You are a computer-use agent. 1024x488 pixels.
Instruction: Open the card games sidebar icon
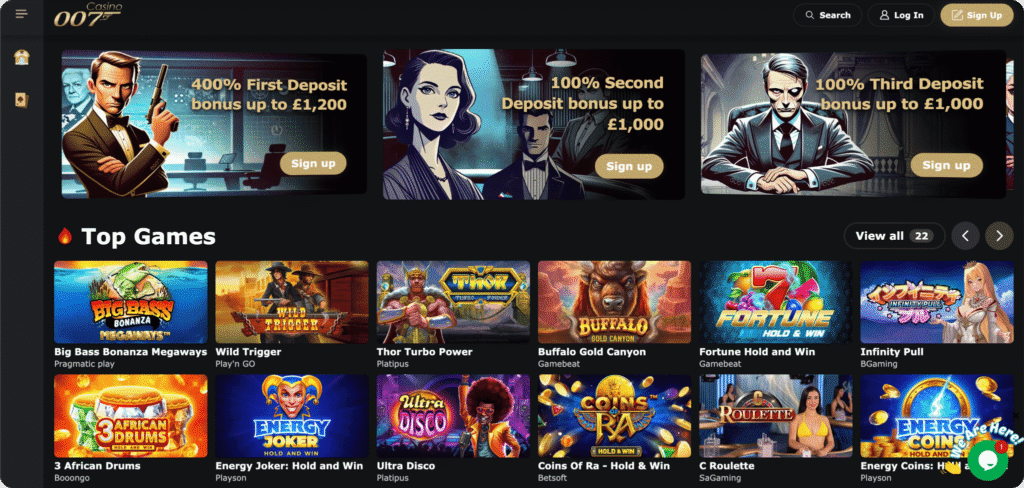(x=22, y=100)
